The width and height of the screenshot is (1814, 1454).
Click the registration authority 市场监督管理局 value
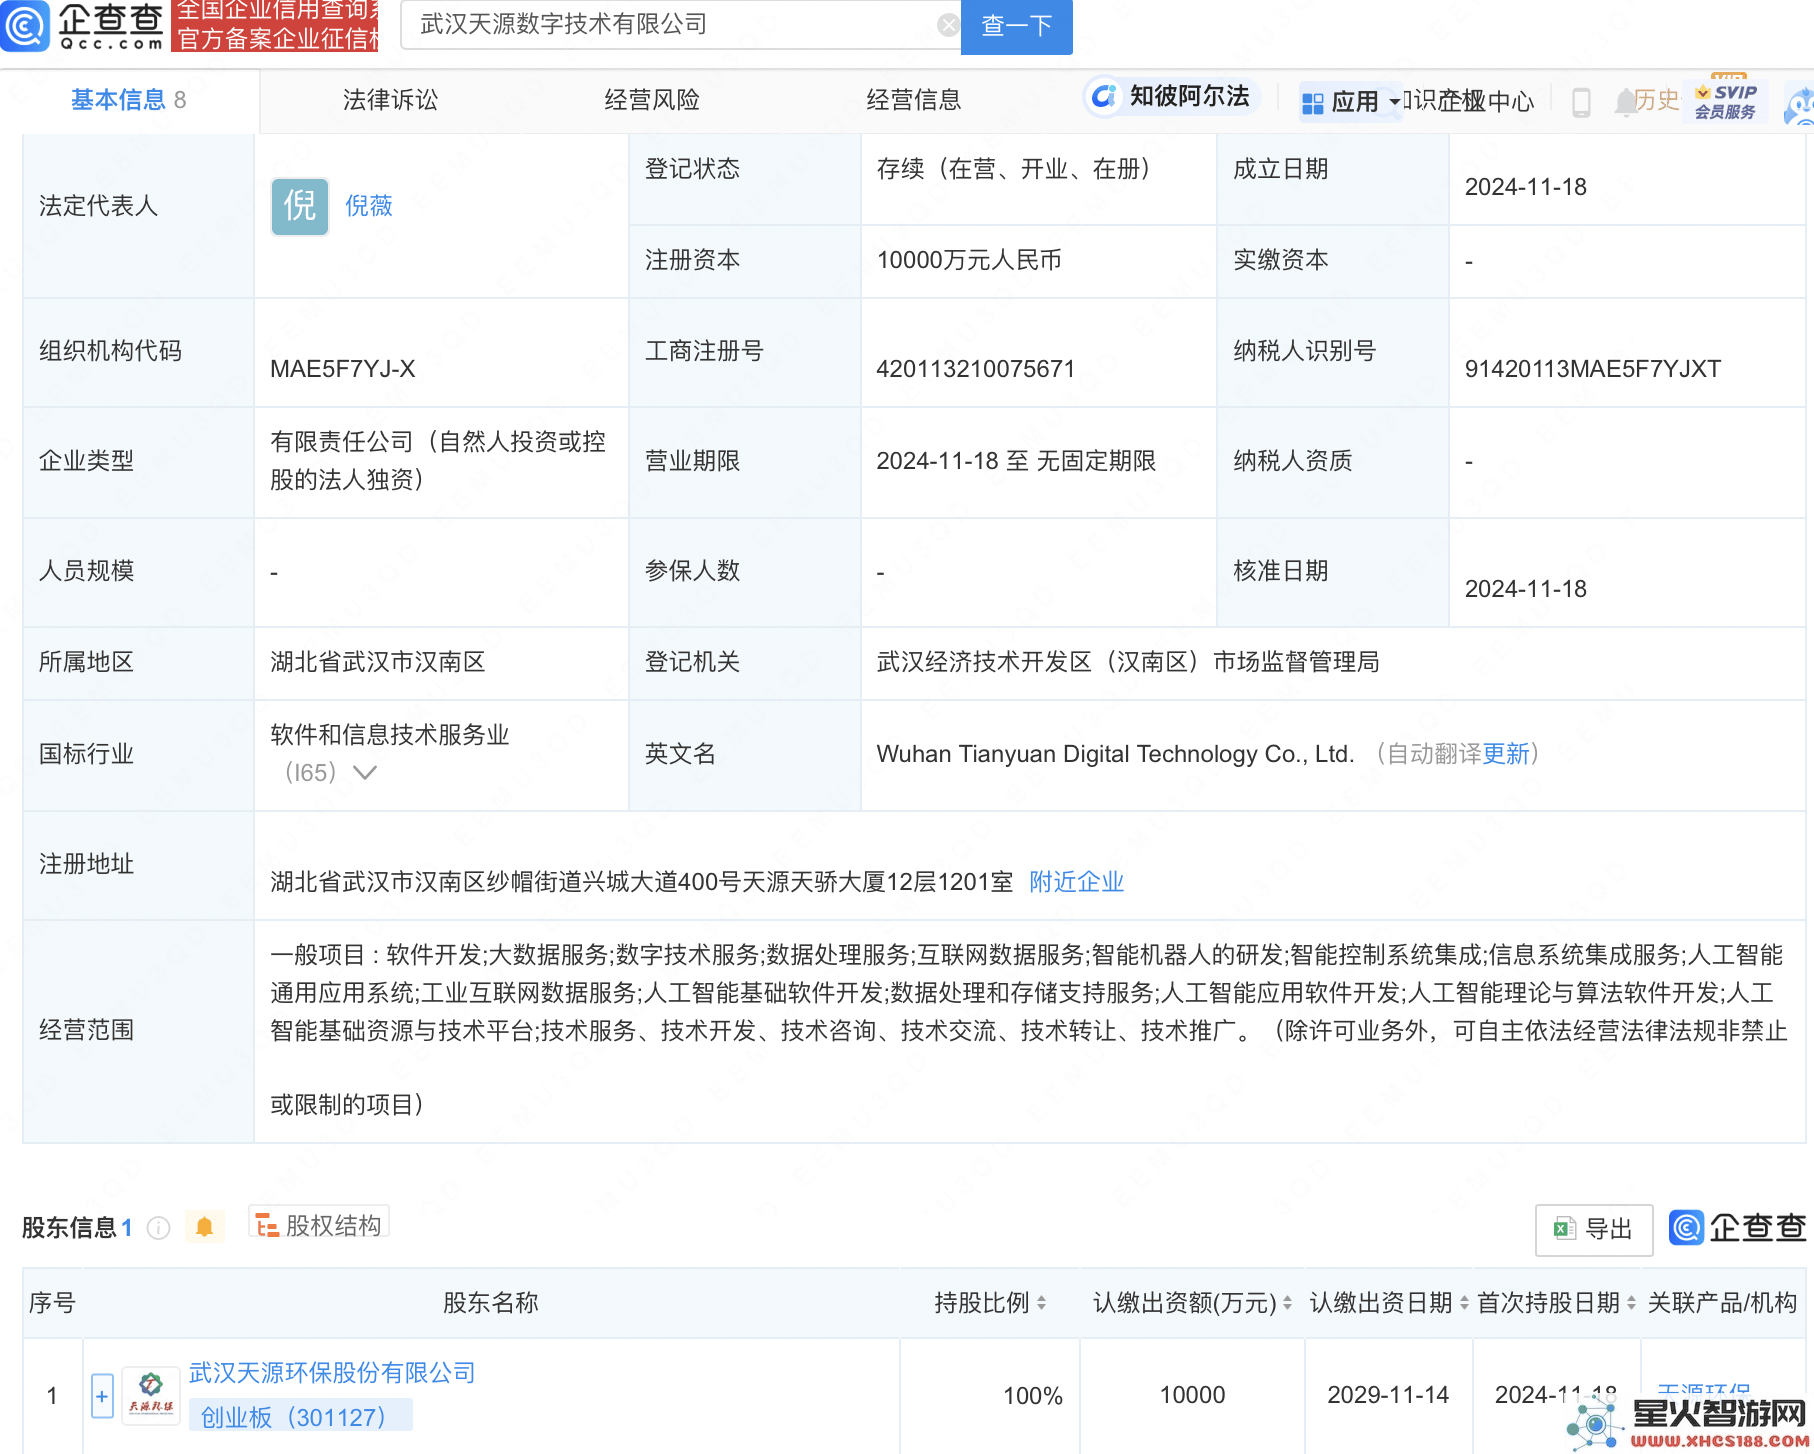pyautogui.click(x=1128, y=662)
